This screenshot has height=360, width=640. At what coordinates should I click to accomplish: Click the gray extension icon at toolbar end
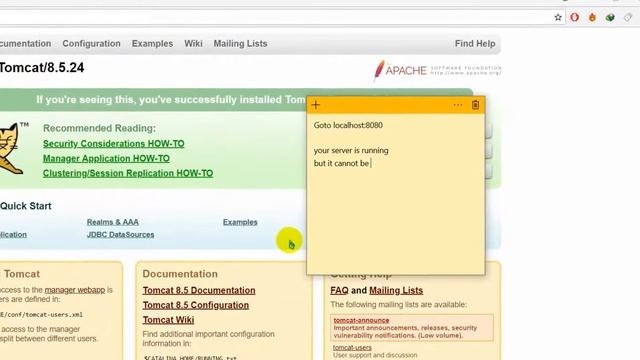tap(628, 17)
